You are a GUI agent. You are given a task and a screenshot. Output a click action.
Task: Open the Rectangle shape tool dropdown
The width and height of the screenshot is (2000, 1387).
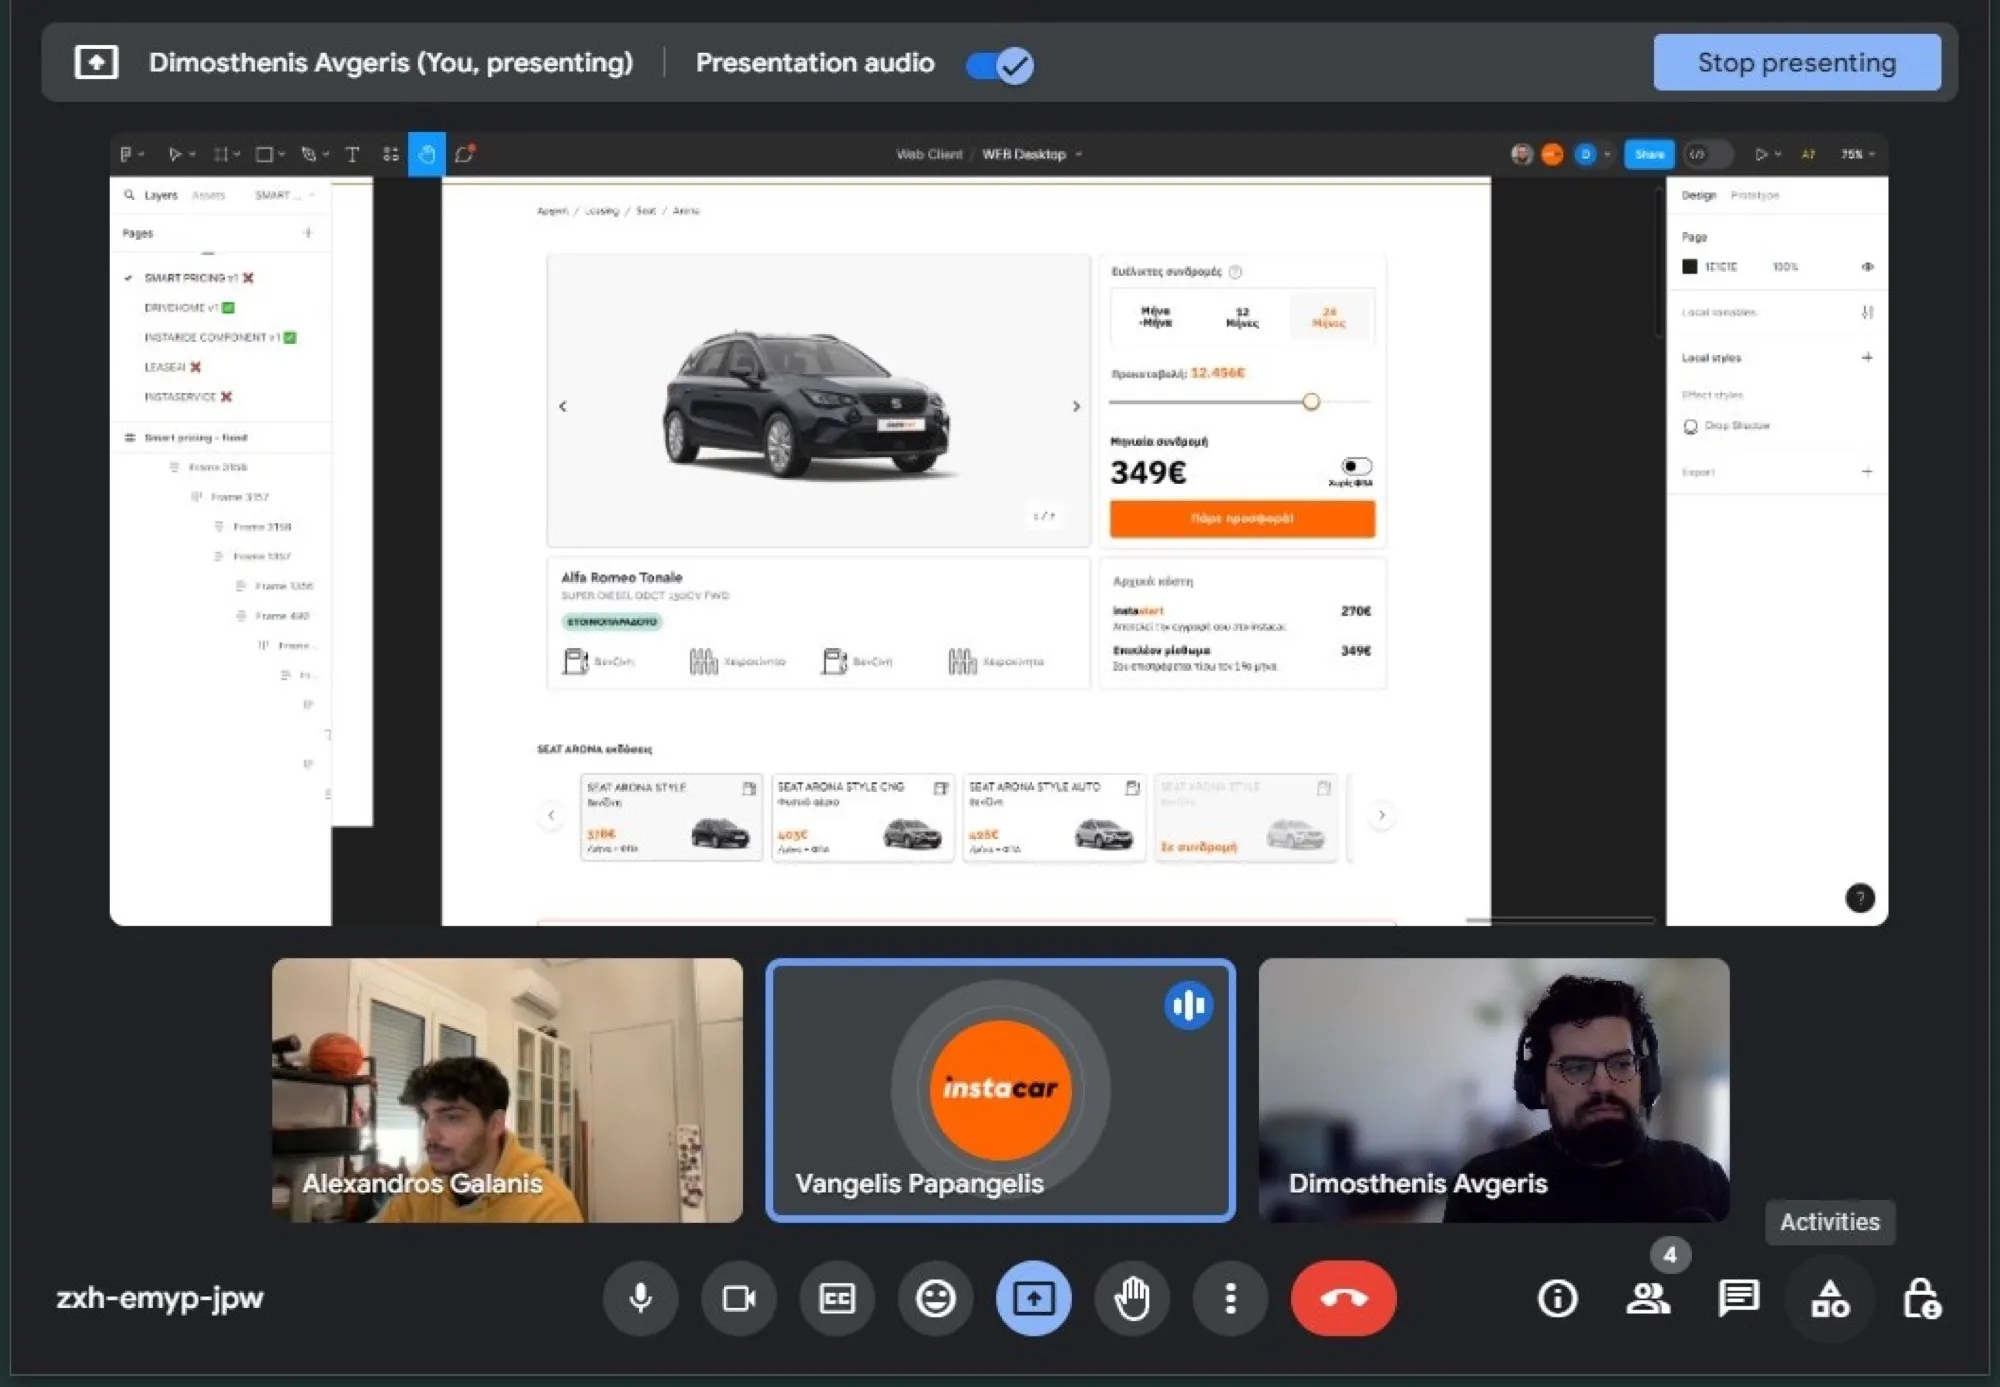[282, 154]
